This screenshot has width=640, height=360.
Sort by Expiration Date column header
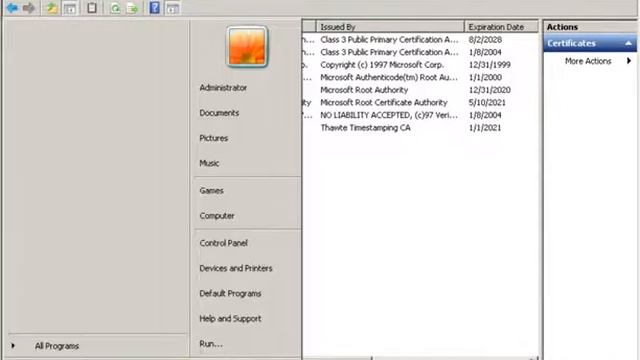coord(502,27)
